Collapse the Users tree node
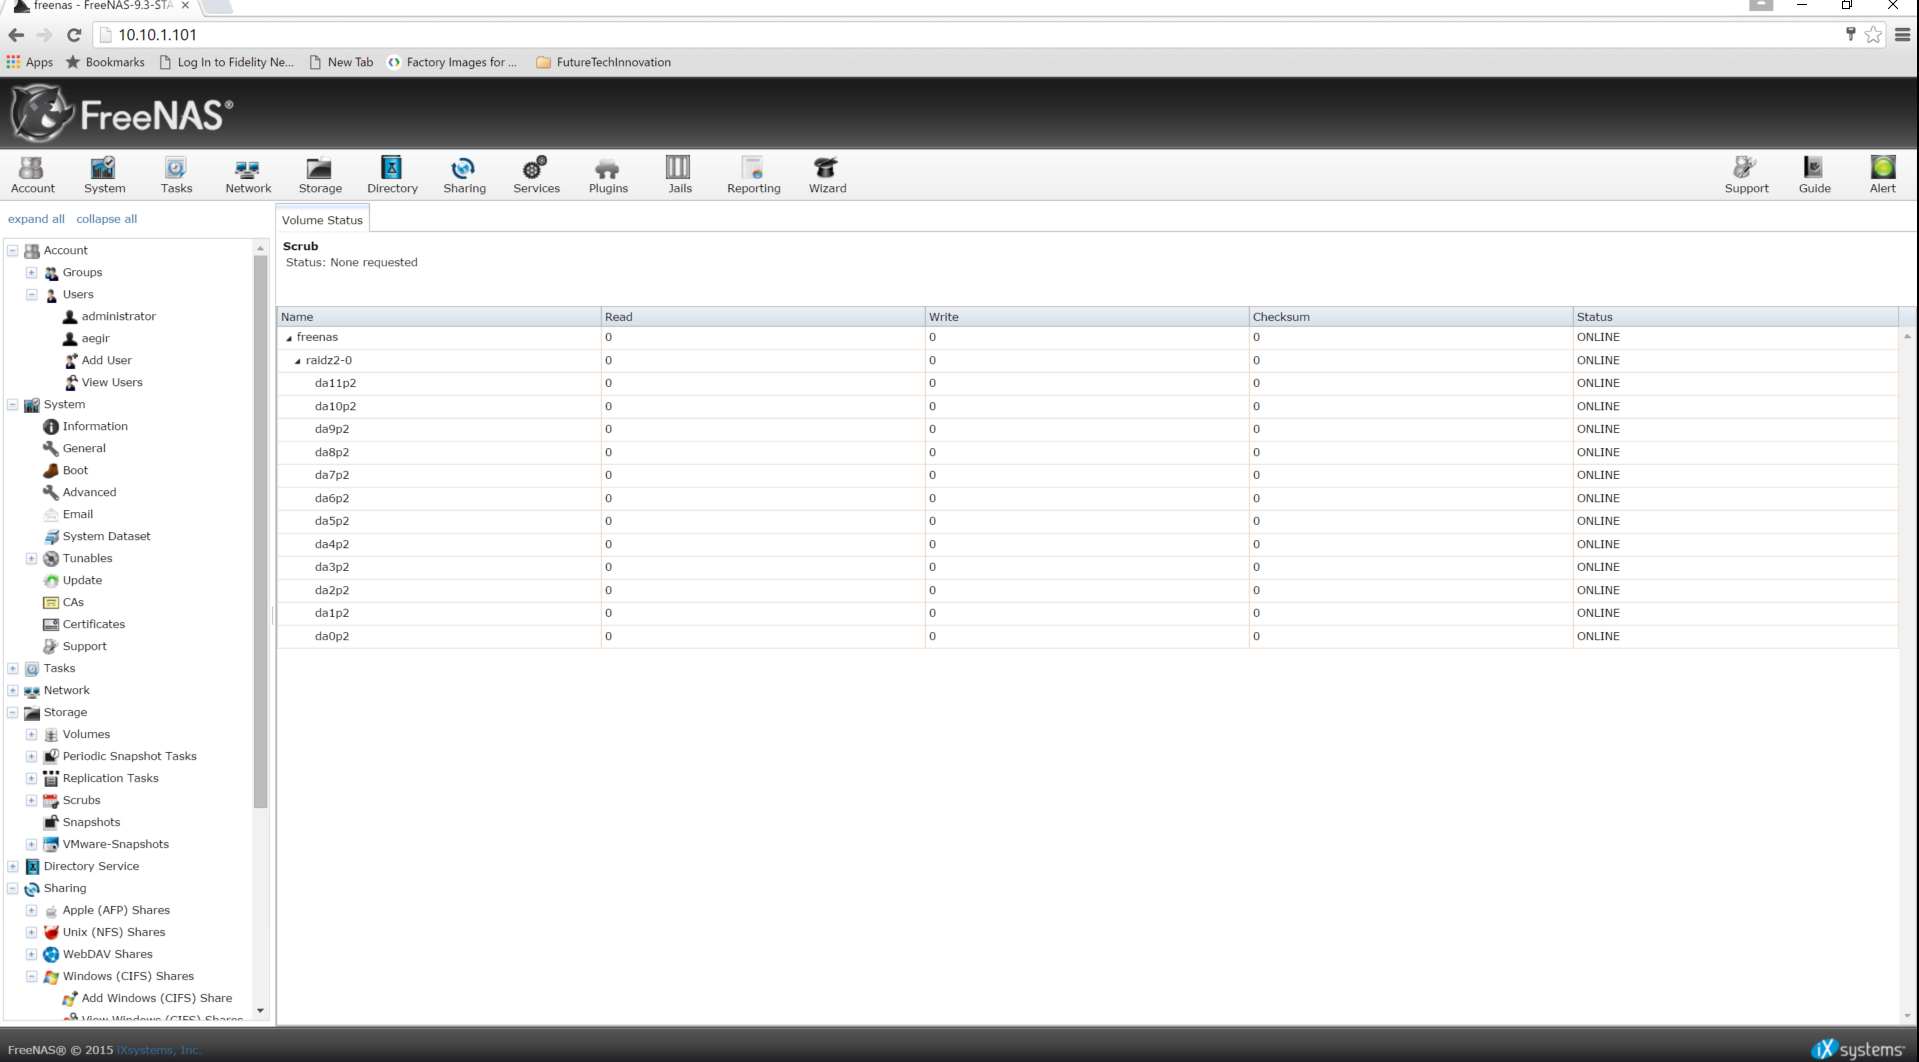The image size is (1919, 1062). (x=32, y=294)
